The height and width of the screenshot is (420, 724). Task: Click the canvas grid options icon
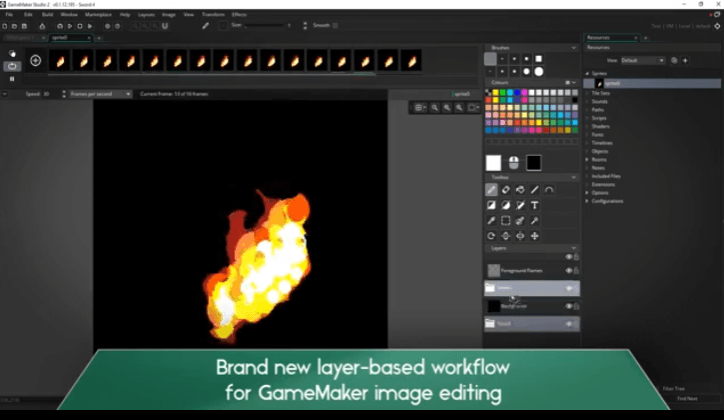pos(420,108)
